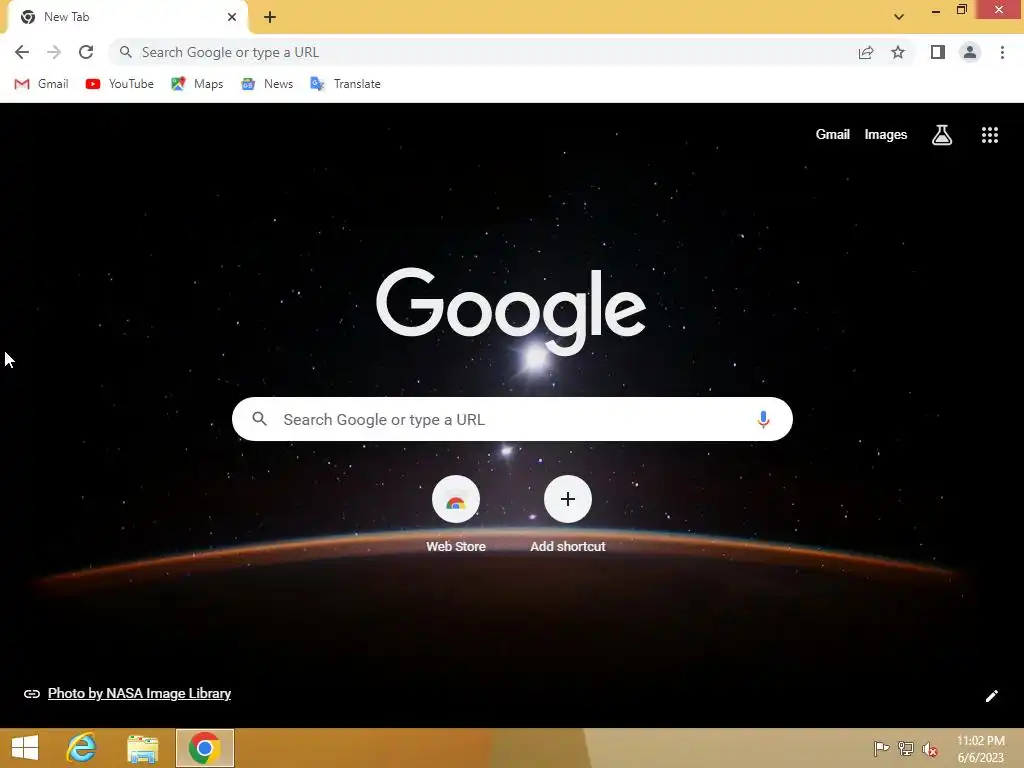This screenshot has width=1024, height=768.
Task: Click the magnifier icon in Google search box
Action: [259, 419]
